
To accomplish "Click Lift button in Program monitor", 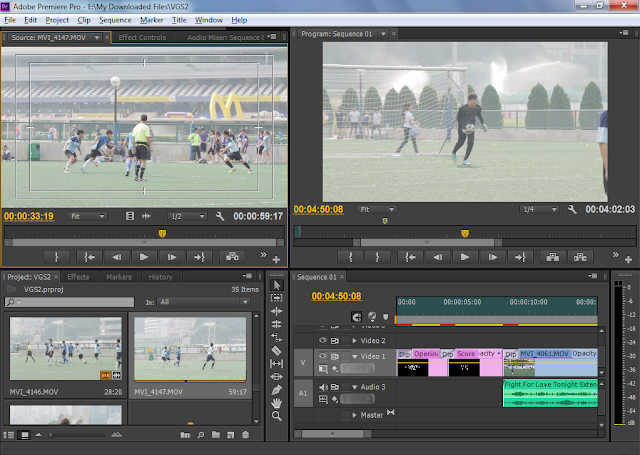I will pos(552,257).
